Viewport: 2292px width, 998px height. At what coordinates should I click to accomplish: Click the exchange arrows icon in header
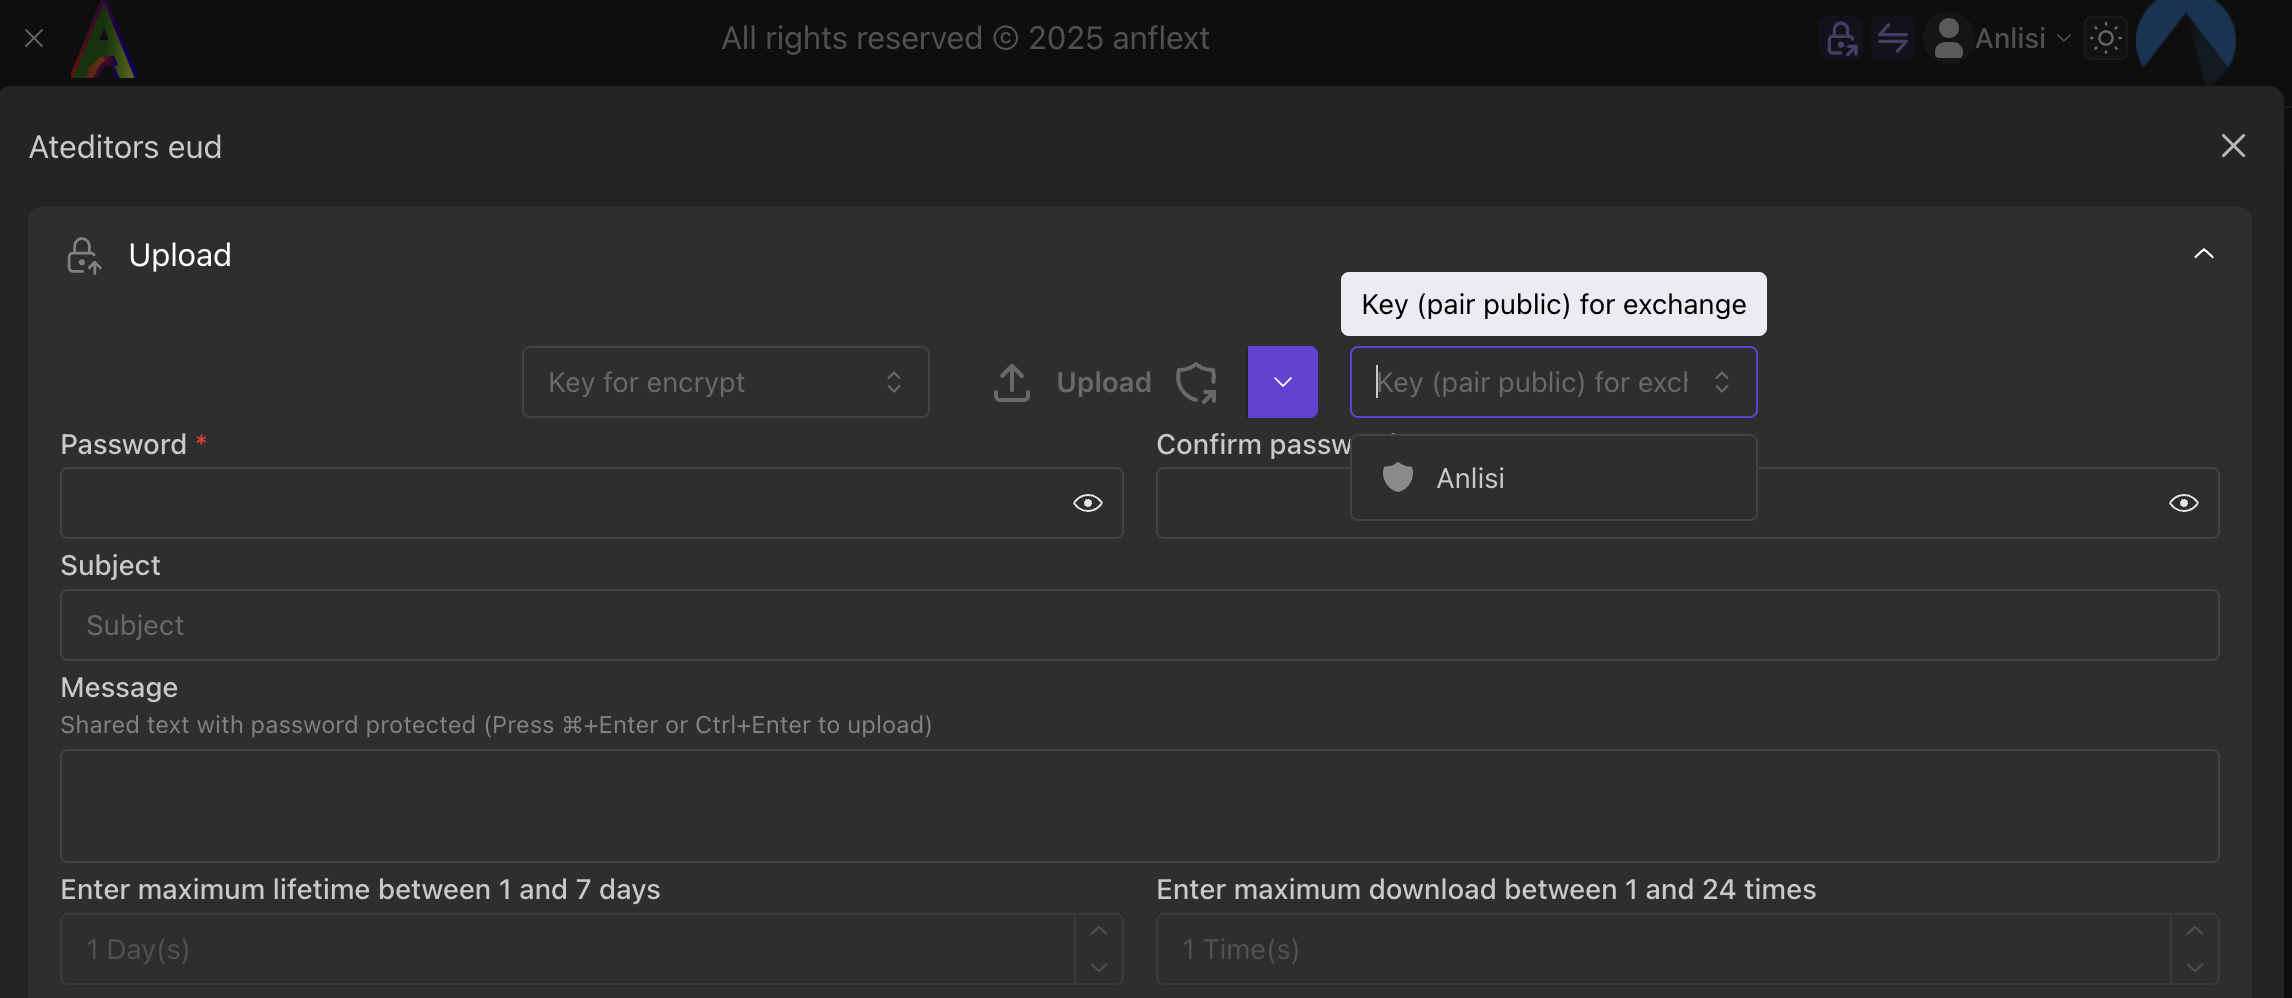pyautogui.click(x=1892, y=39)
